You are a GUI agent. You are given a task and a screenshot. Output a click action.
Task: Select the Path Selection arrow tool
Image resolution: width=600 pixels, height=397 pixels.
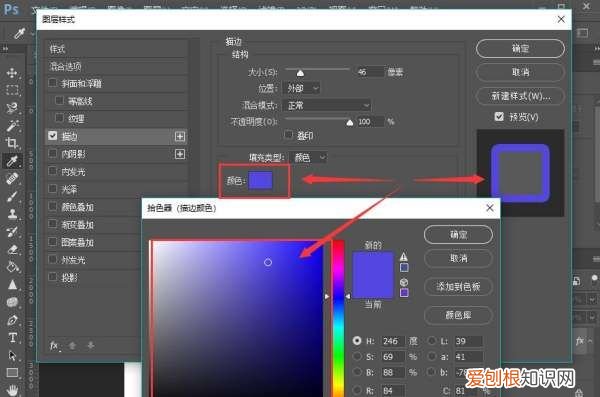[12, 355]
